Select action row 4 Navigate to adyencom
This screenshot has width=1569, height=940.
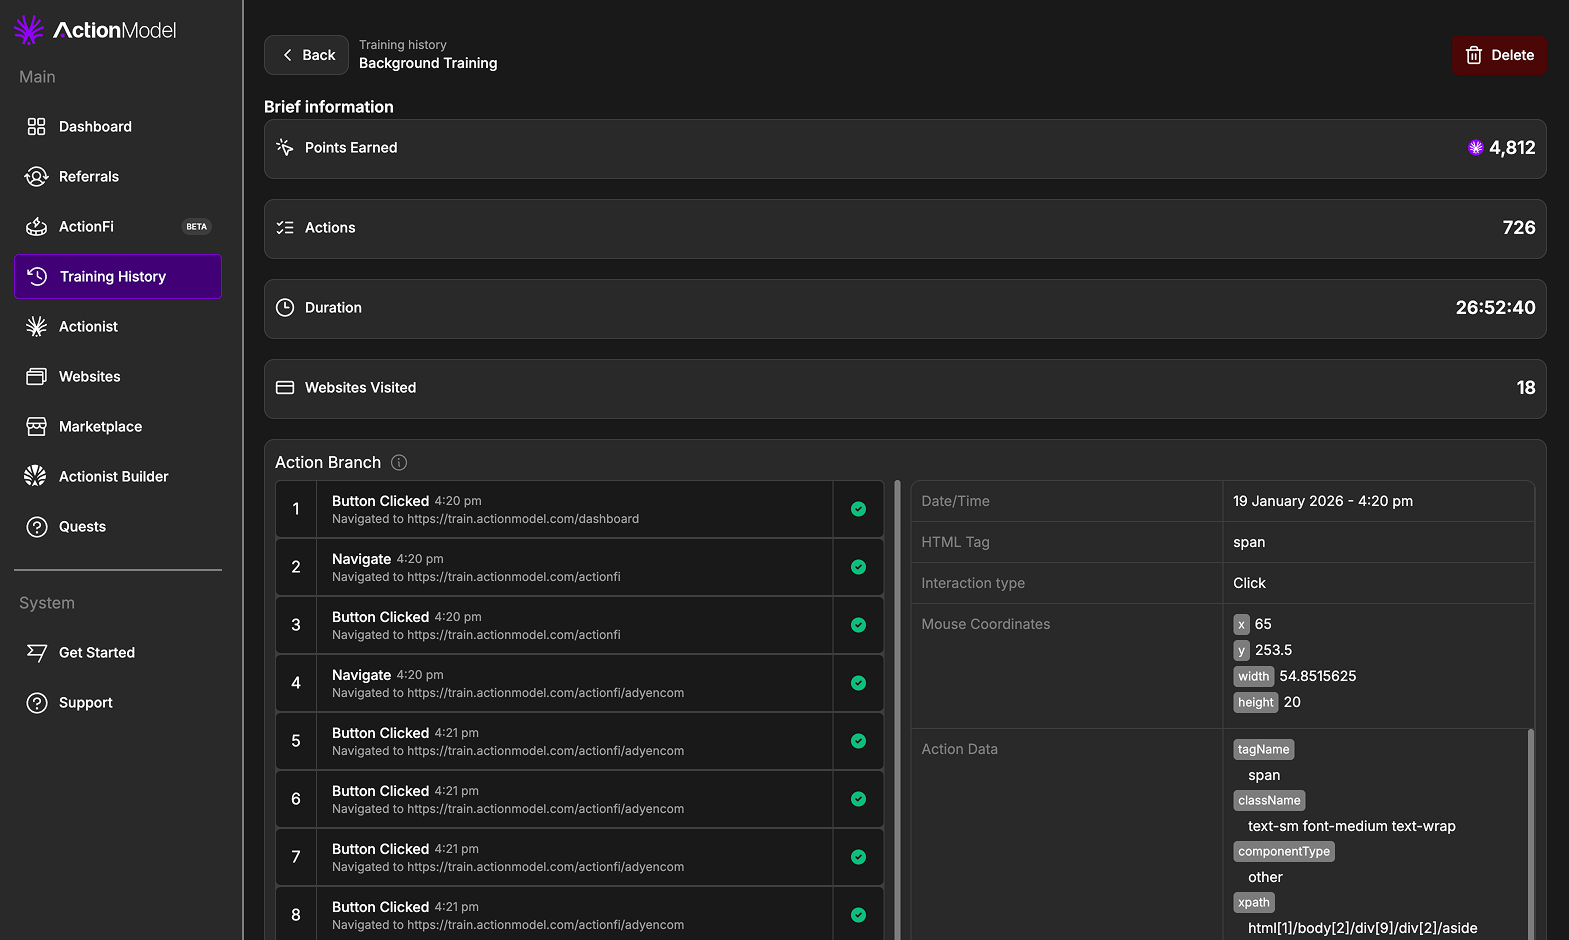tap(579, 683)
